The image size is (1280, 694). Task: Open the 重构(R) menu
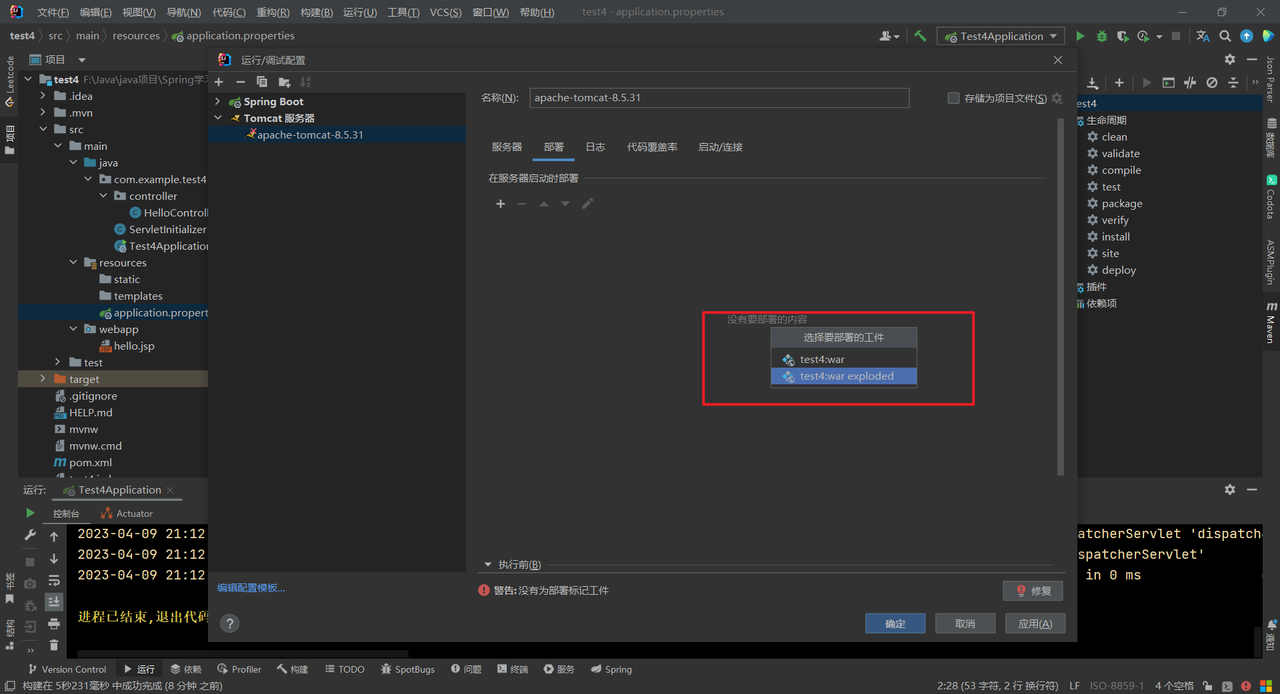click(x=273, y=12)
